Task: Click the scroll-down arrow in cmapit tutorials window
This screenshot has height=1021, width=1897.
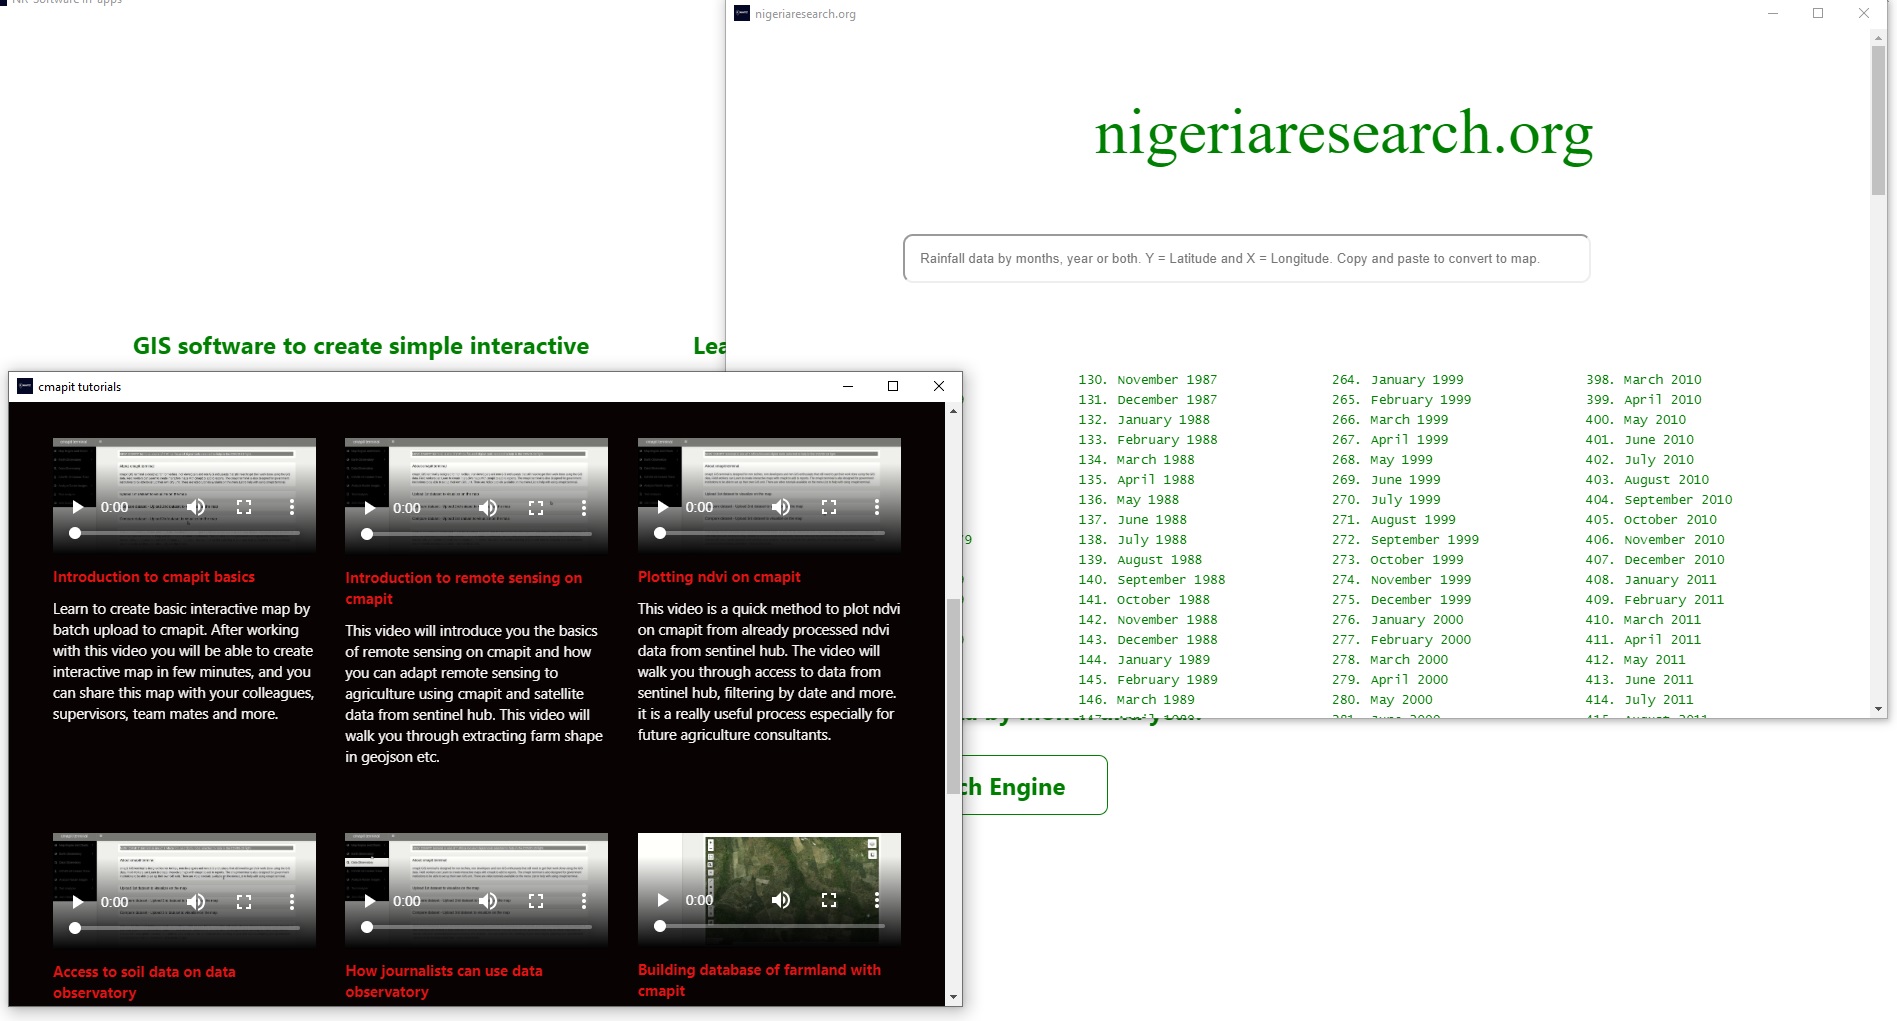Action: pyautogui.click(x=953, y=997)
